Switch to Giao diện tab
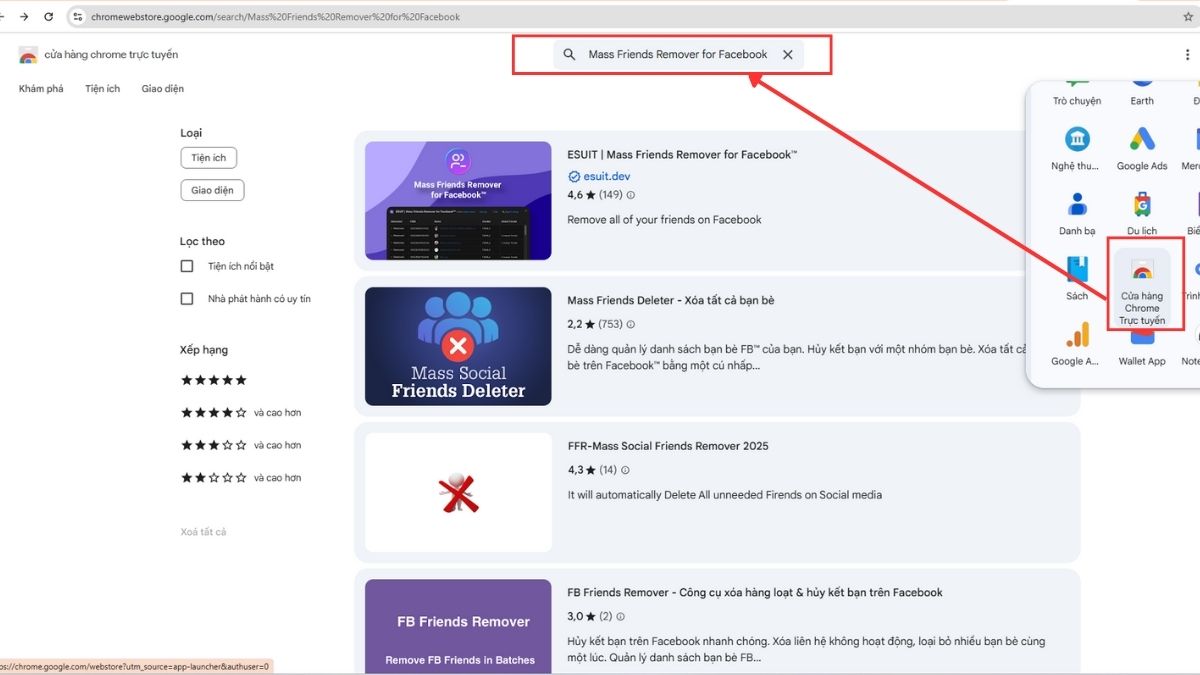1200x675 pixels. pos(163,89)
